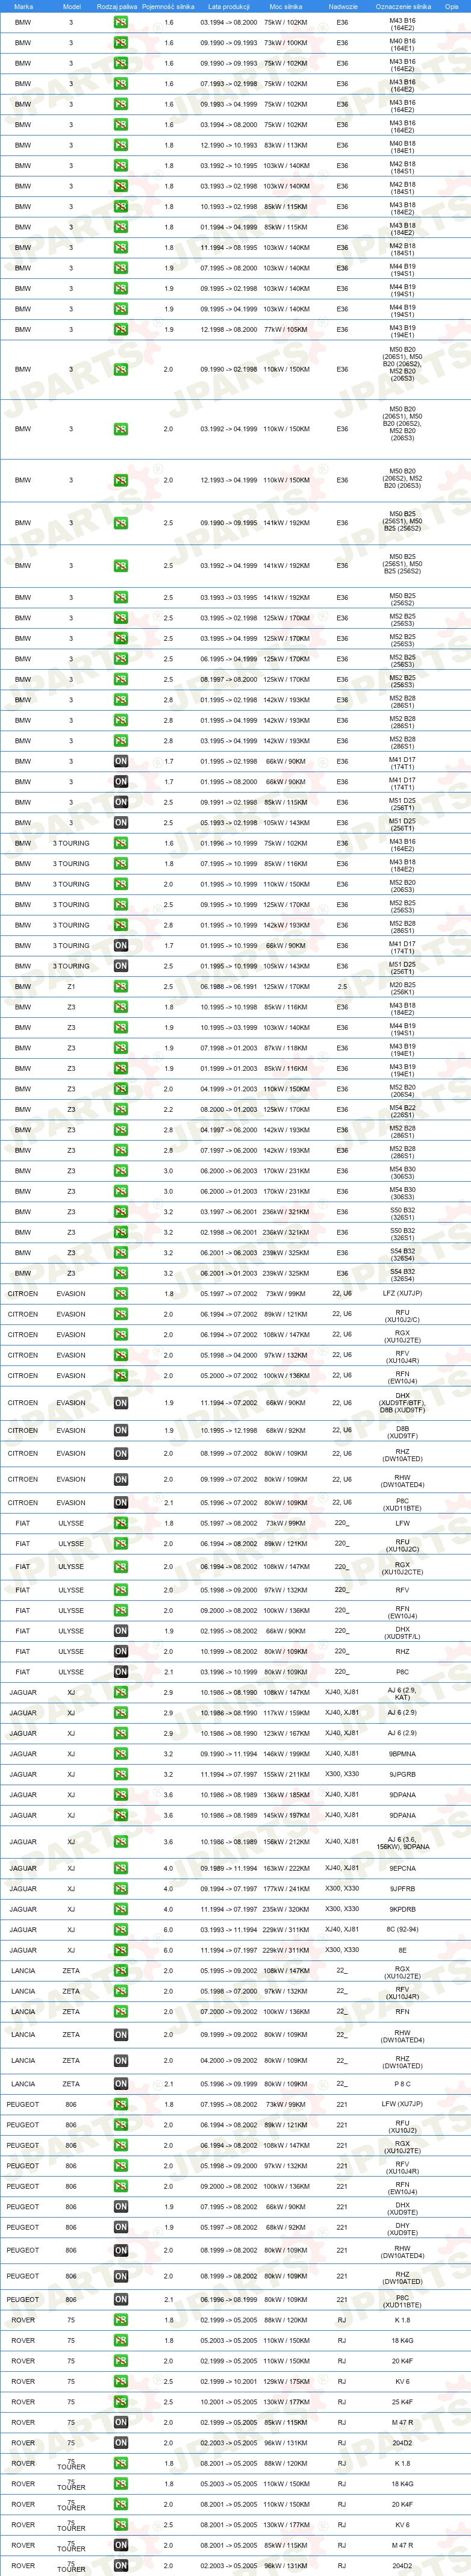Click the Model column header

pyautogui.click(x=71, y=6)
